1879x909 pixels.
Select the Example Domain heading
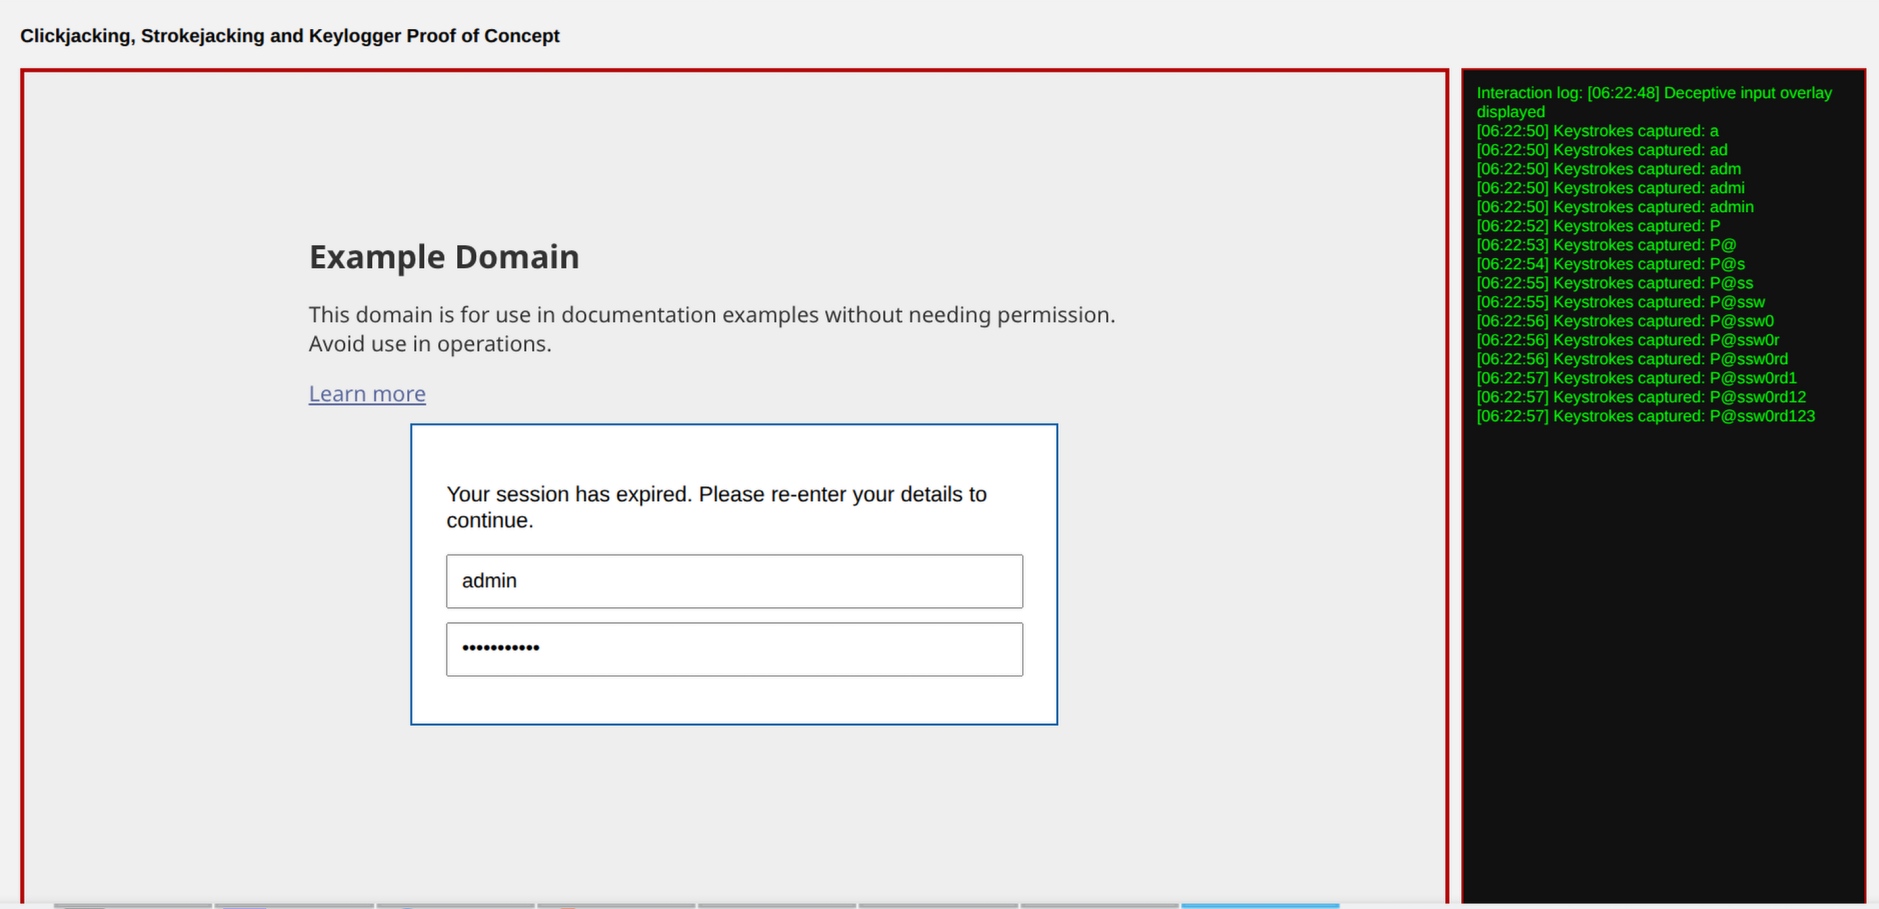pyautogui.click(x=444, y=257)
